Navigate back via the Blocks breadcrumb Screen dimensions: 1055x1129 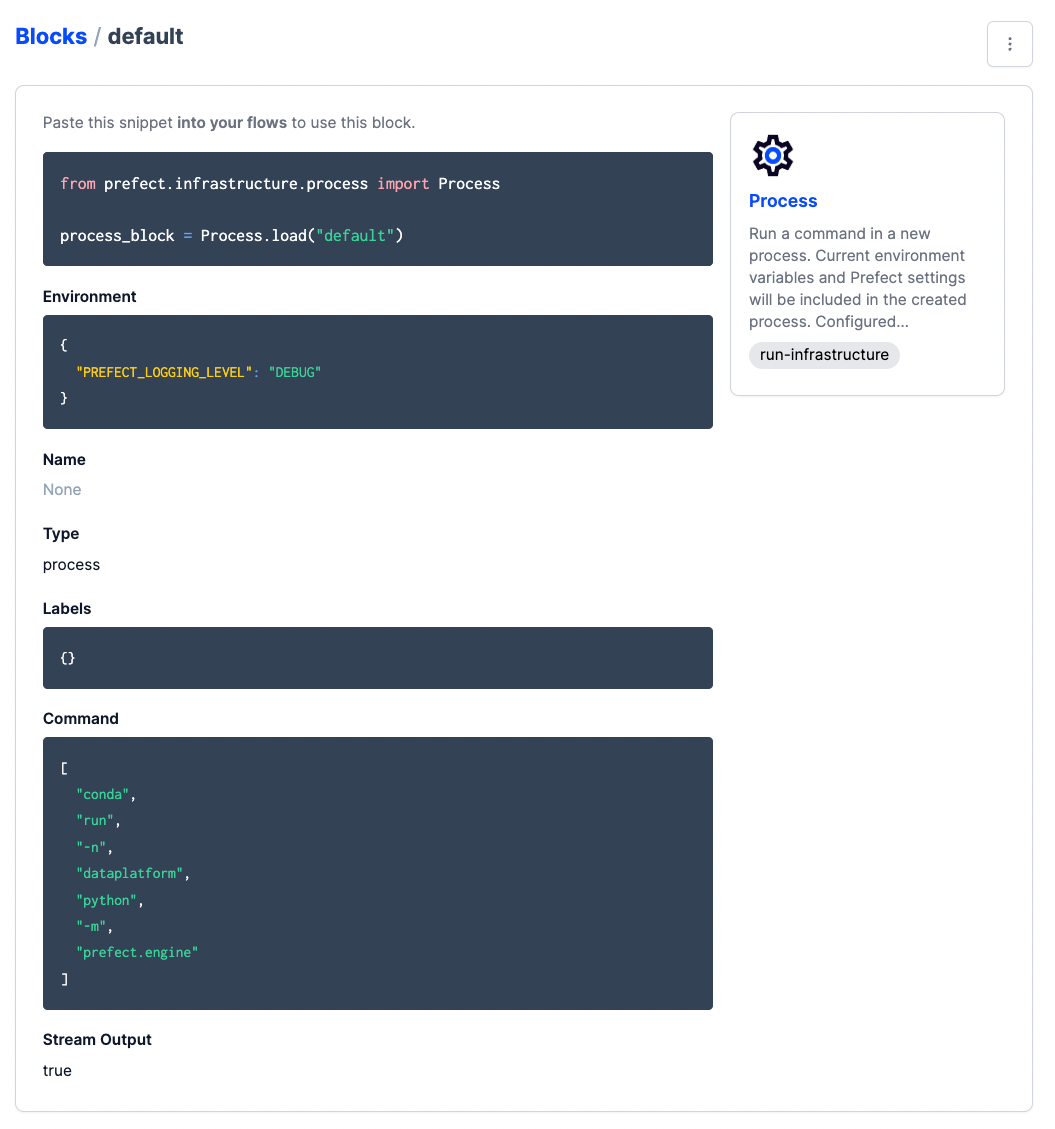[50, 36]
